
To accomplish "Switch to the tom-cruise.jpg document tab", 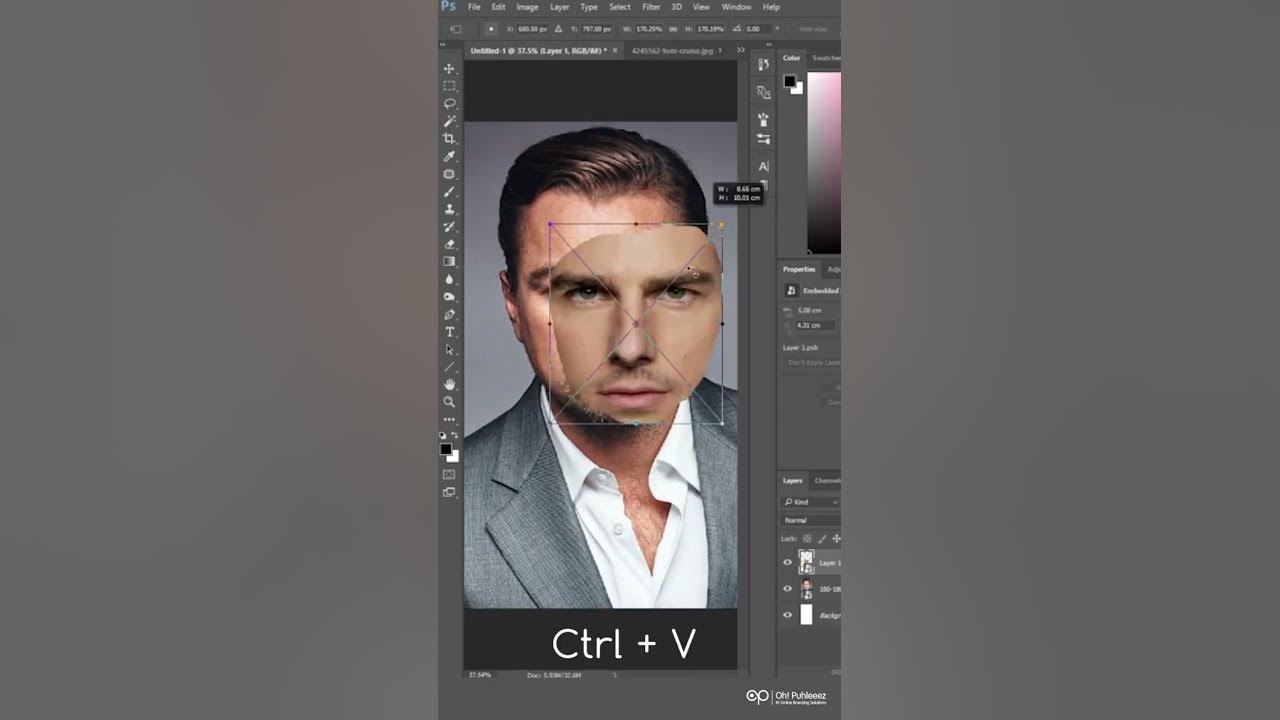I will [x=672, y=50].
